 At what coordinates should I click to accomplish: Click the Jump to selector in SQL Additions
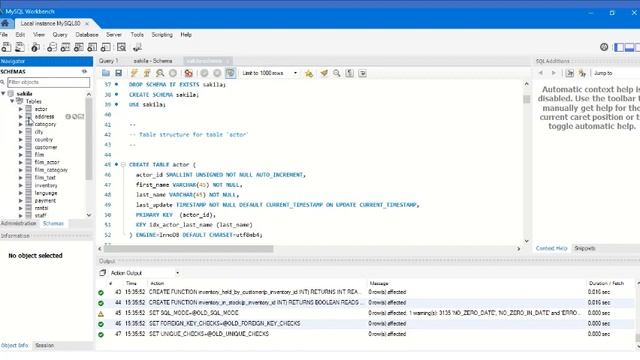tap(616, 73)
